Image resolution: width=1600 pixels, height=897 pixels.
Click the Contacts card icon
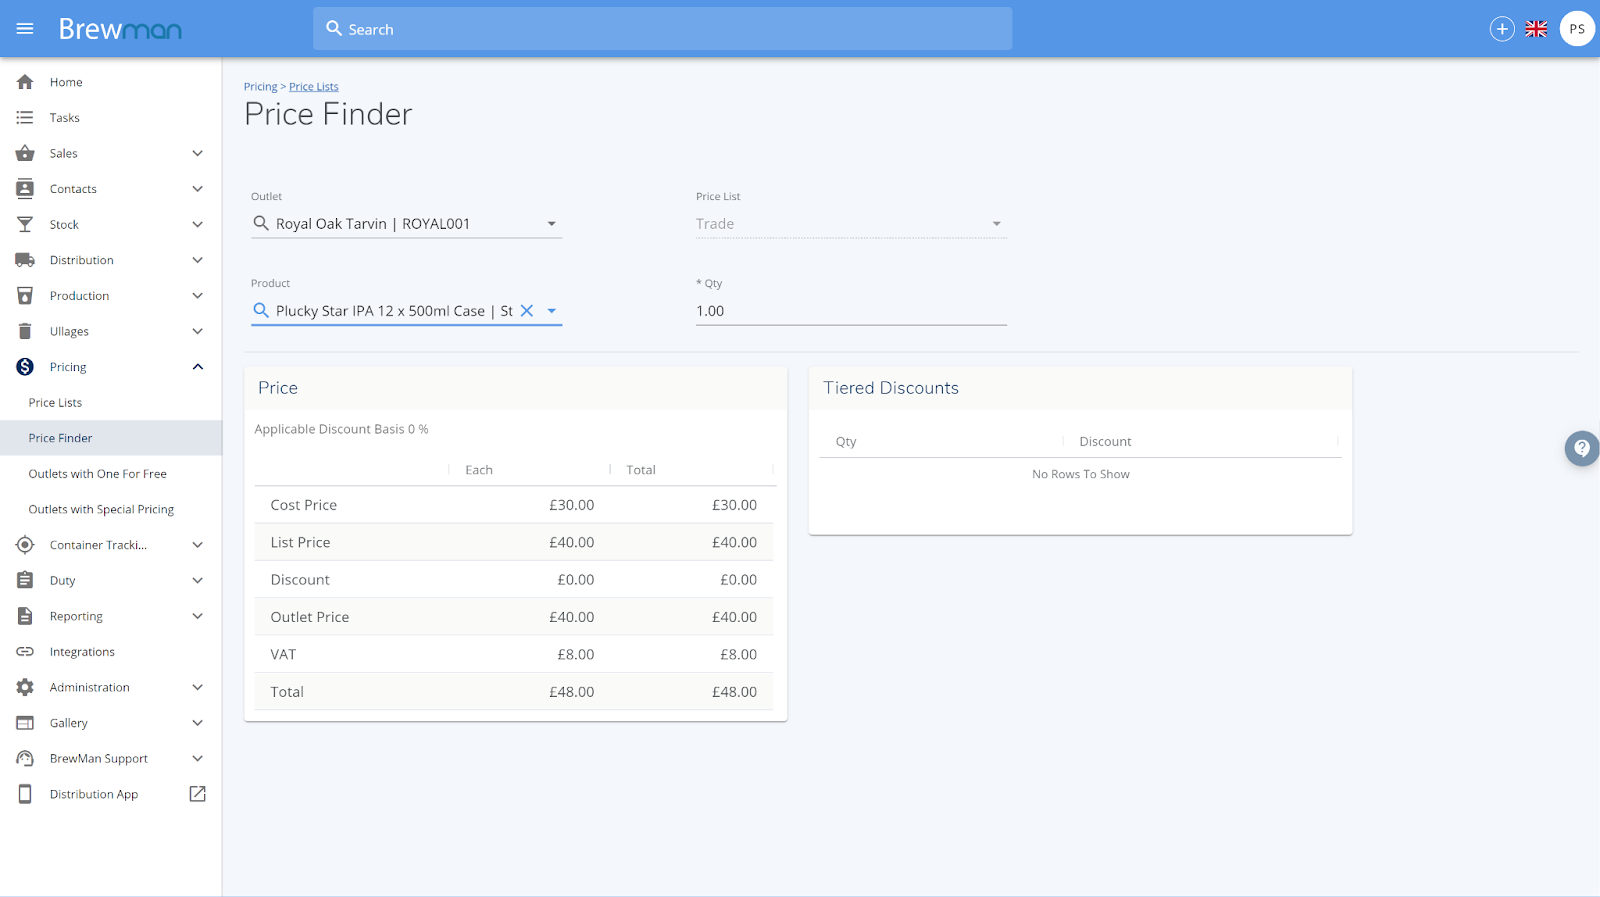tap(25, 189)
